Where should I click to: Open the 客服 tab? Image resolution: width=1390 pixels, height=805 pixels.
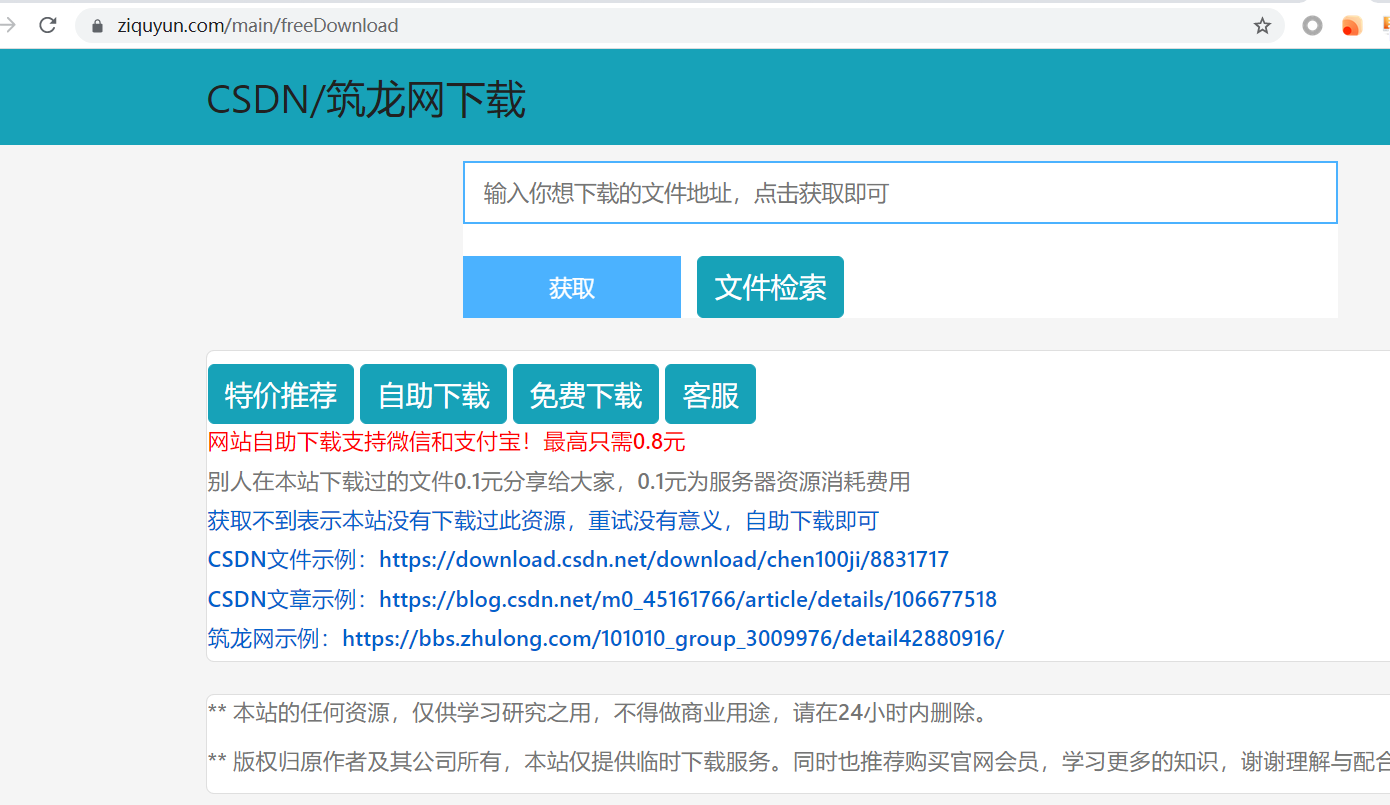tap(710, 394)
